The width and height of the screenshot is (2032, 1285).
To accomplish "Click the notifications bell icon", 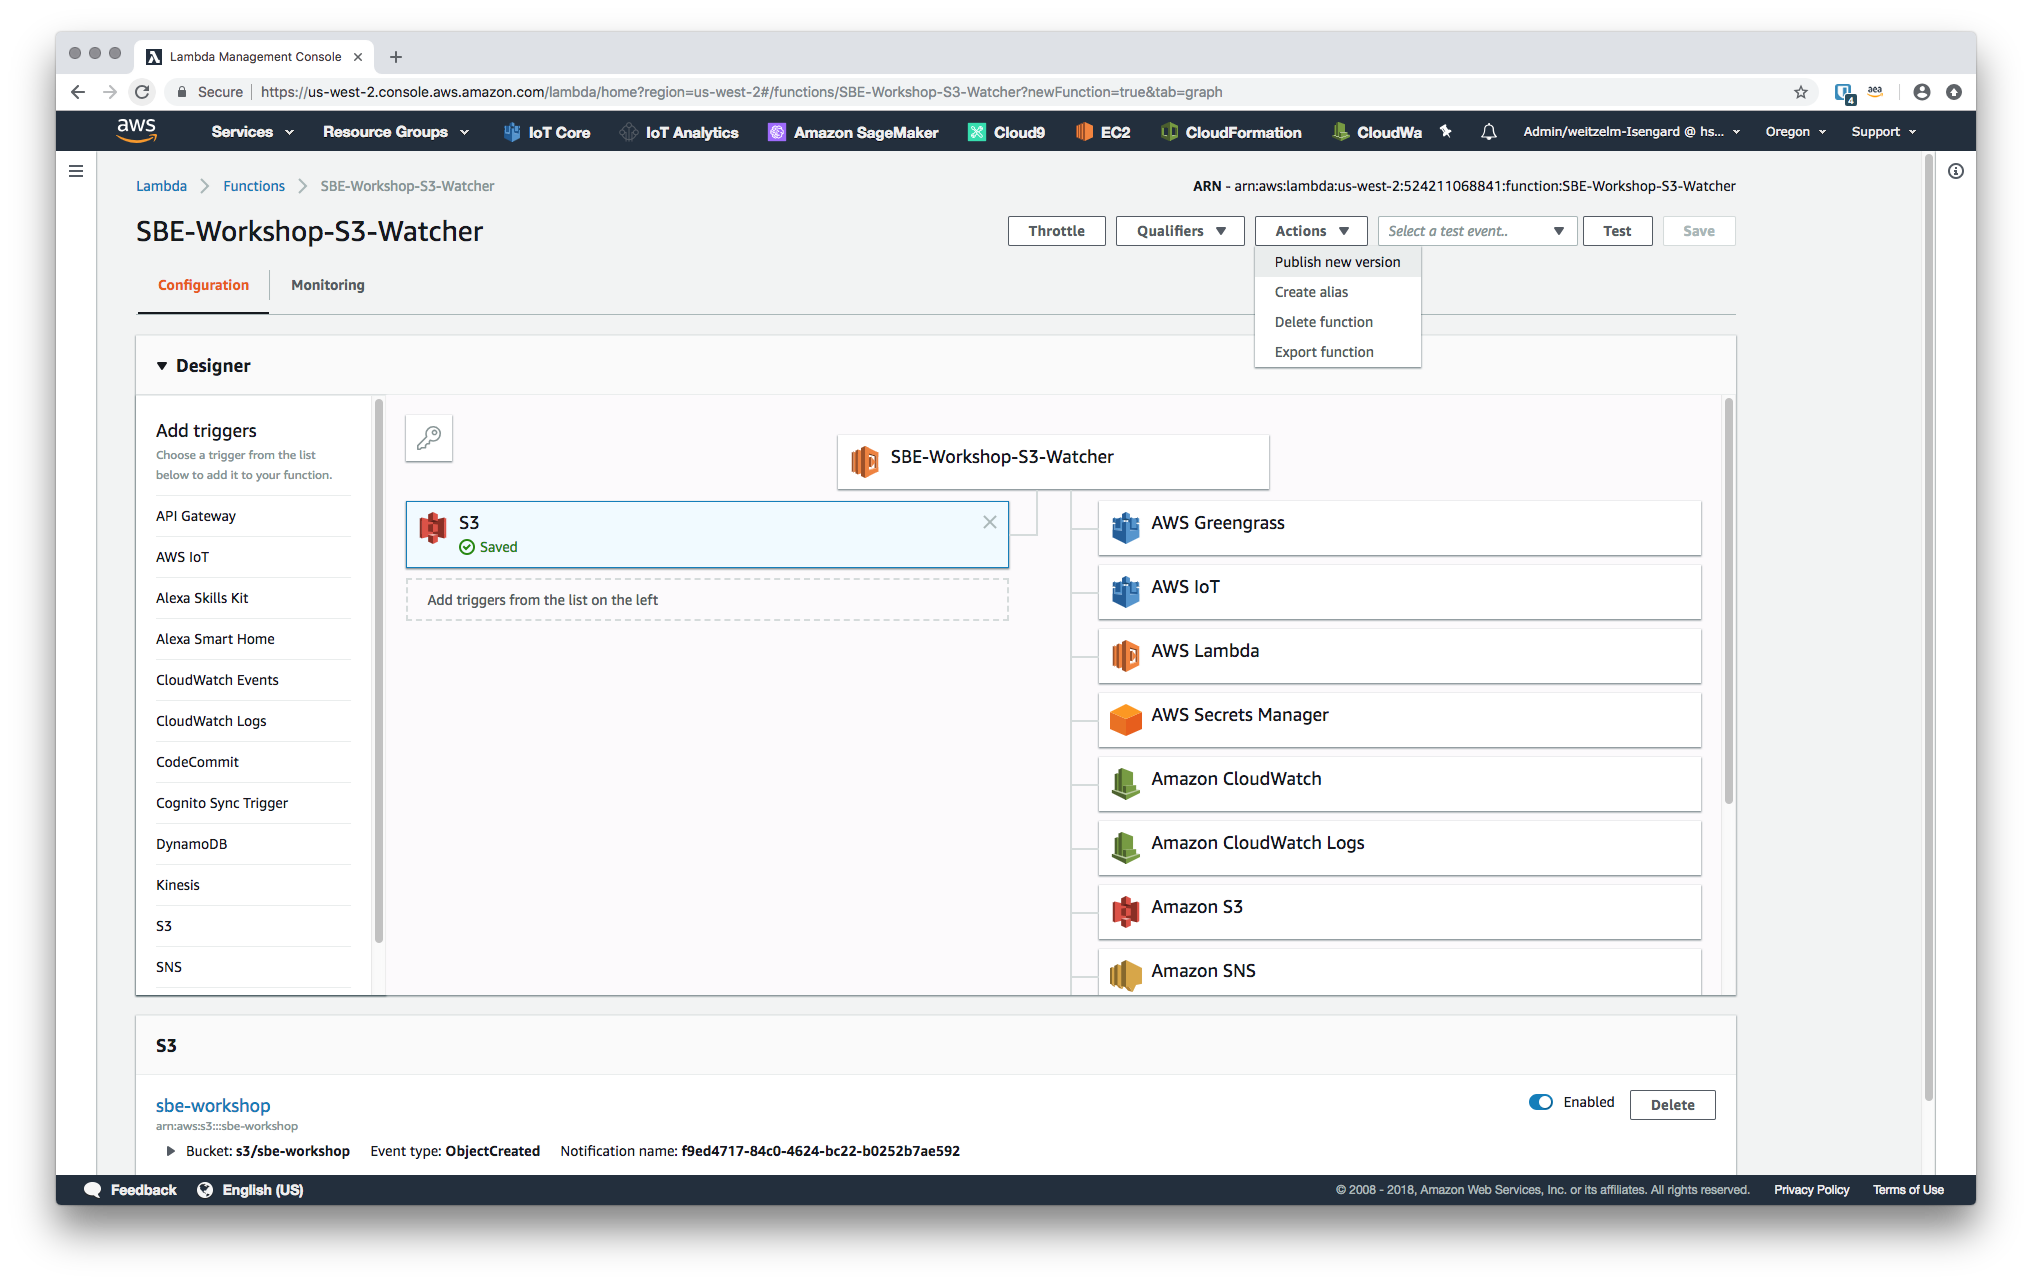I will (x=1489, y=131).
